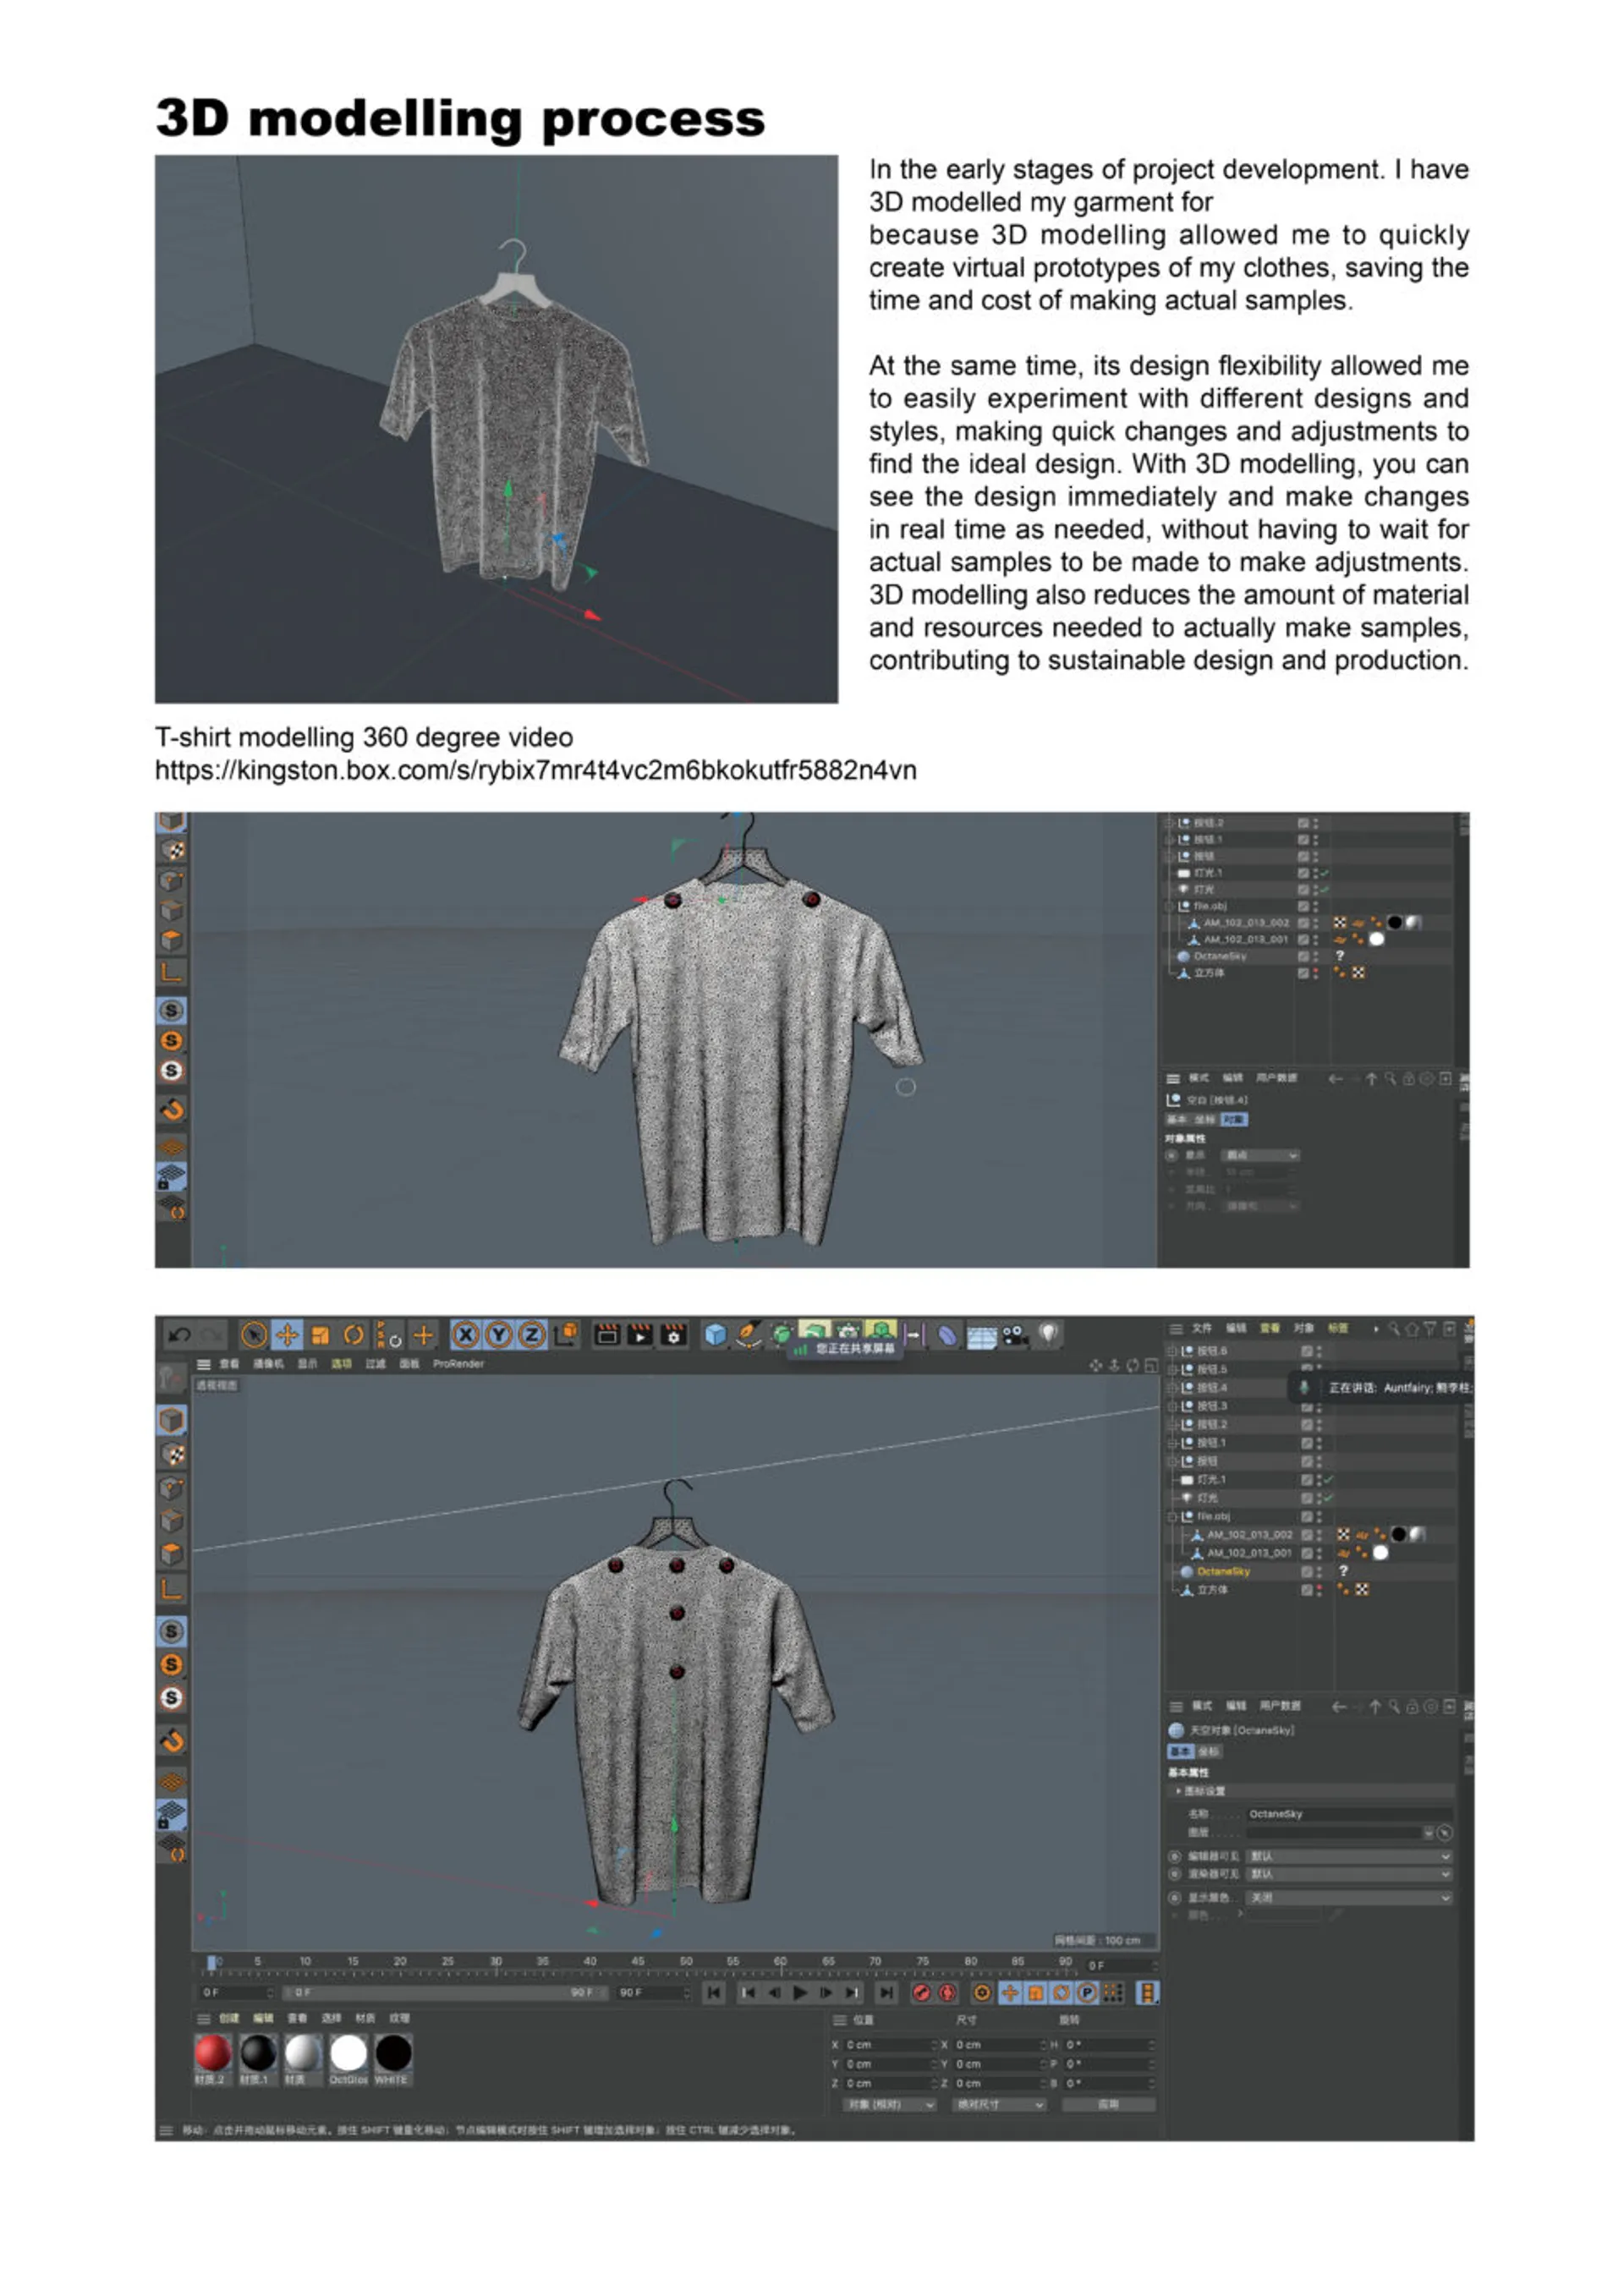Image resolution: width=1624 pixels, height=2296 pixels.
Task: Open the 显示颜色 dropdown
Action: click(x=1348, y=1897)
